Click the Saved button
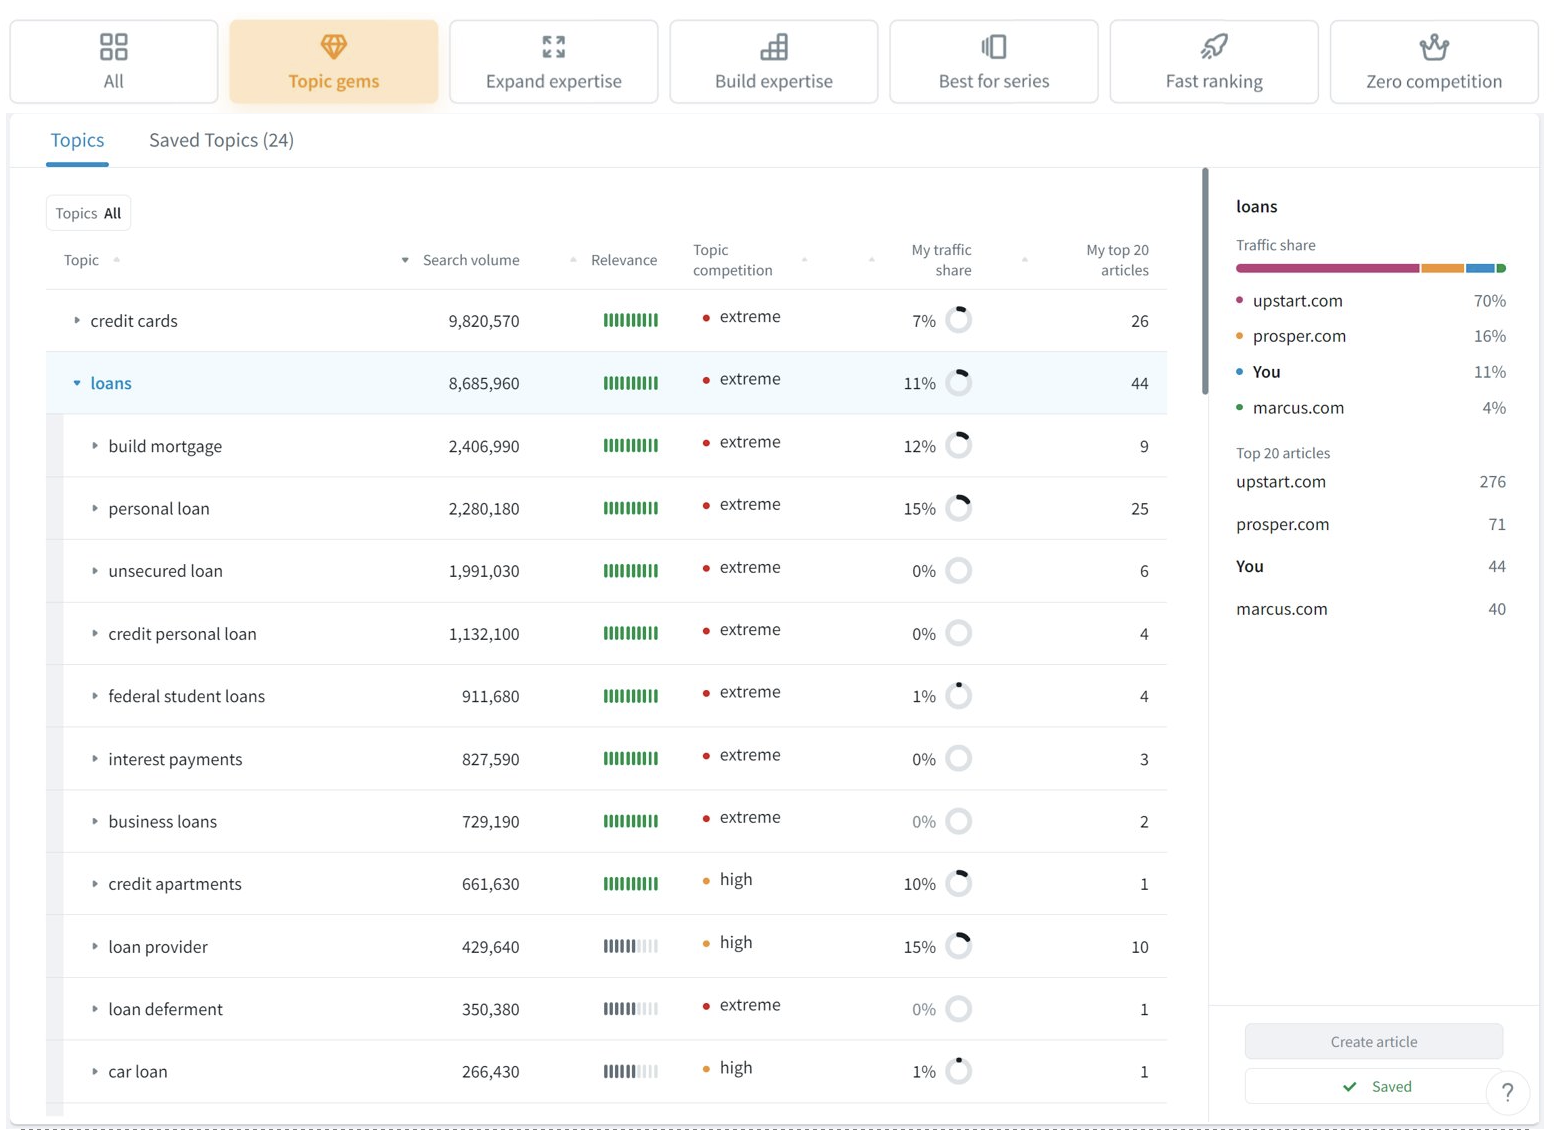The width and height of the screenshot is (1564, 1144). click(1373, 1087)
